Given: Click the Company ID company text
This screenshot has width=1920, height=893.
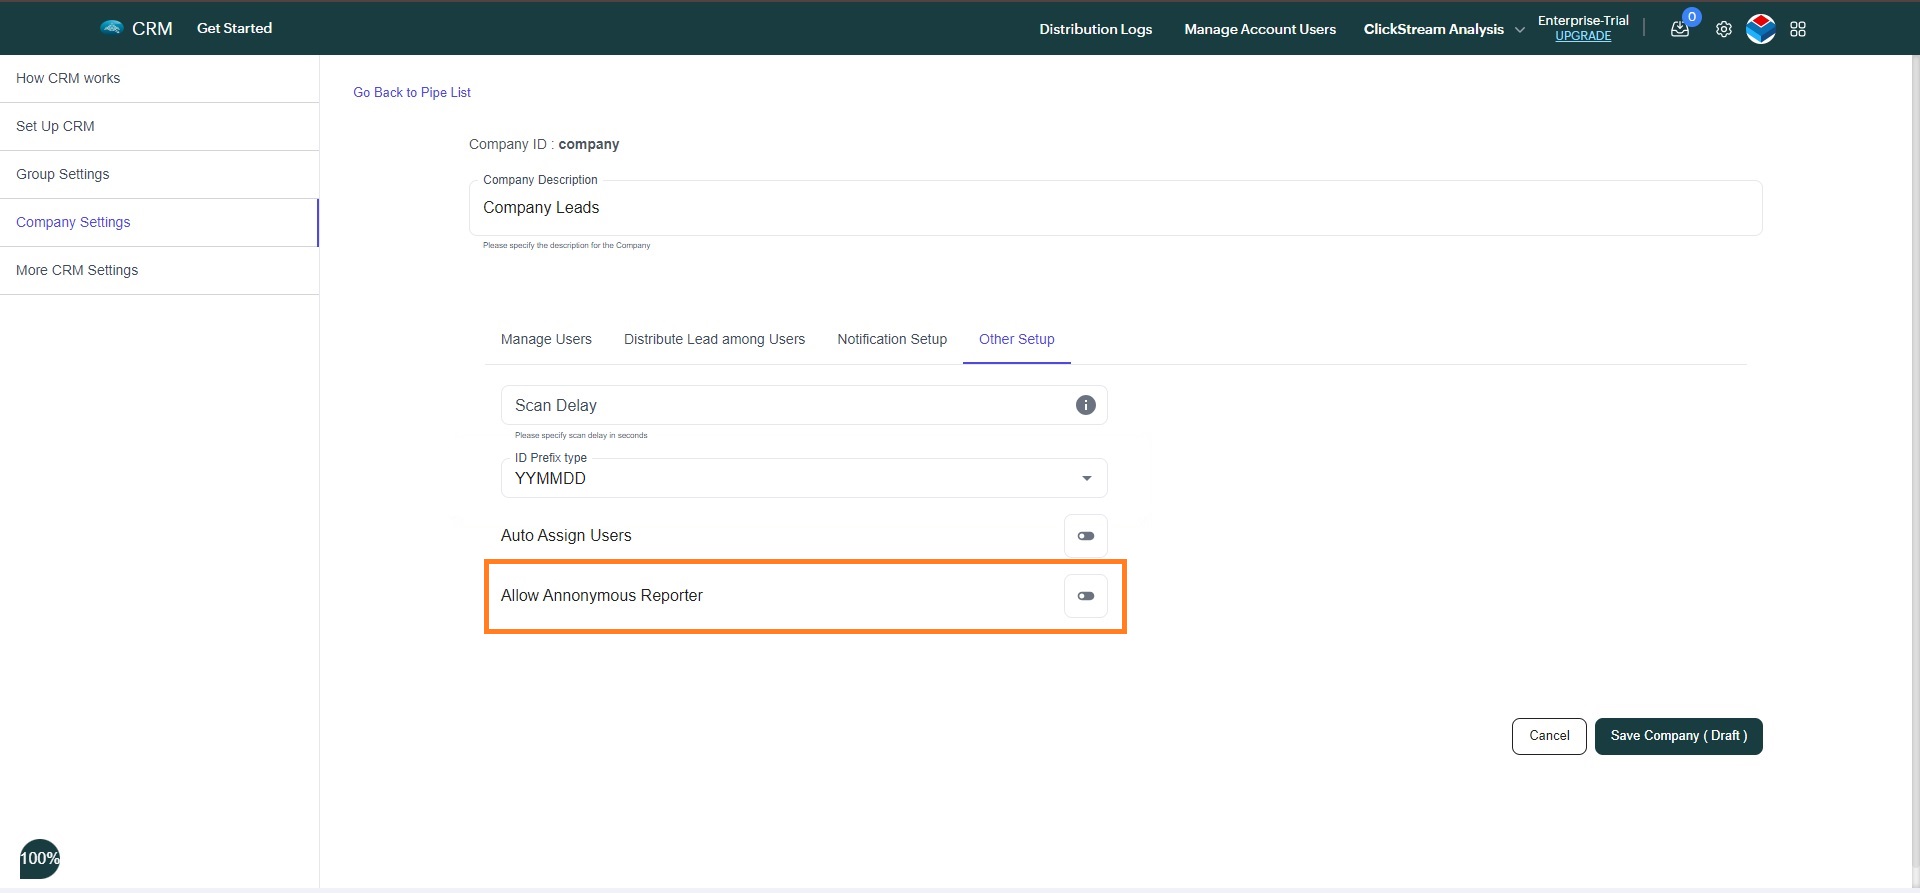Looking at the screenshot, I should click(544, 144).
